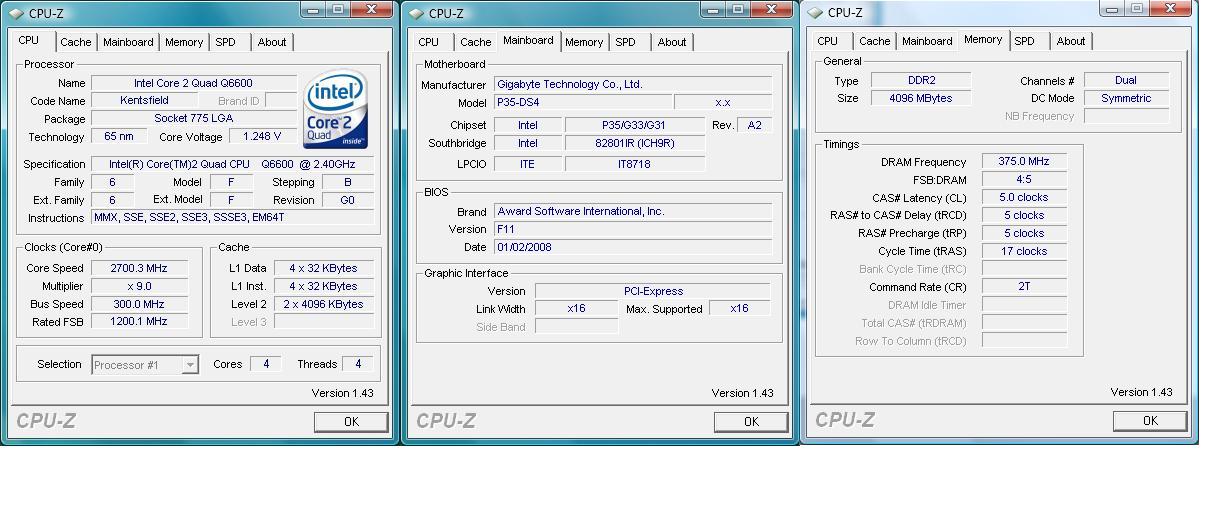Image resolution: width=1223 pixels, height=525 pixels.
Task: Click OK in the right Memory window
Action: tap(1150, 421)
